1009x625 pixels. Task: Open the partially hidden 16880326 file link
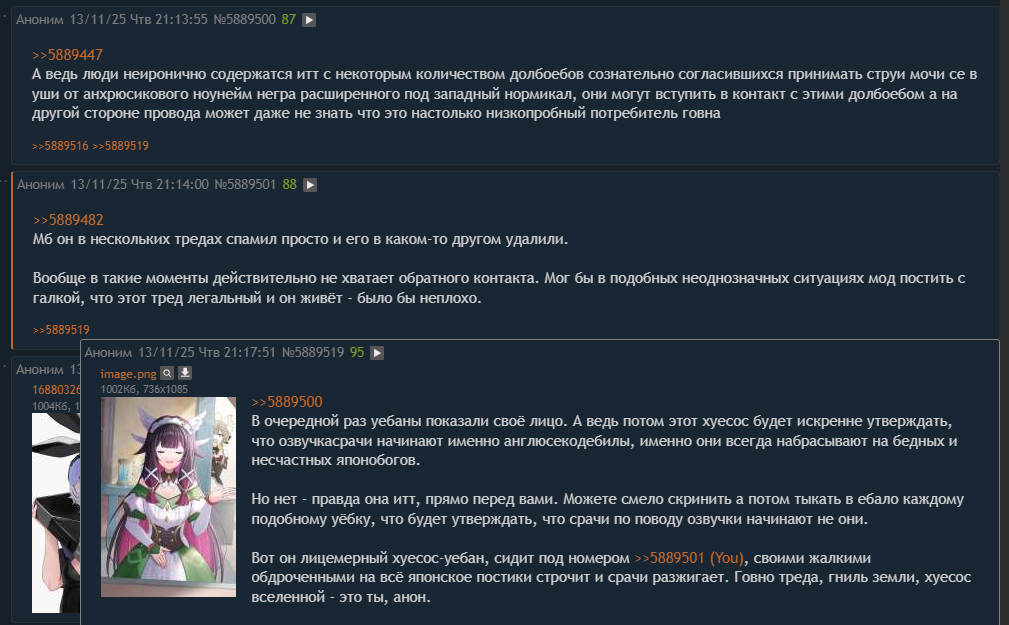pyautogui.click(x=57, y=390)
